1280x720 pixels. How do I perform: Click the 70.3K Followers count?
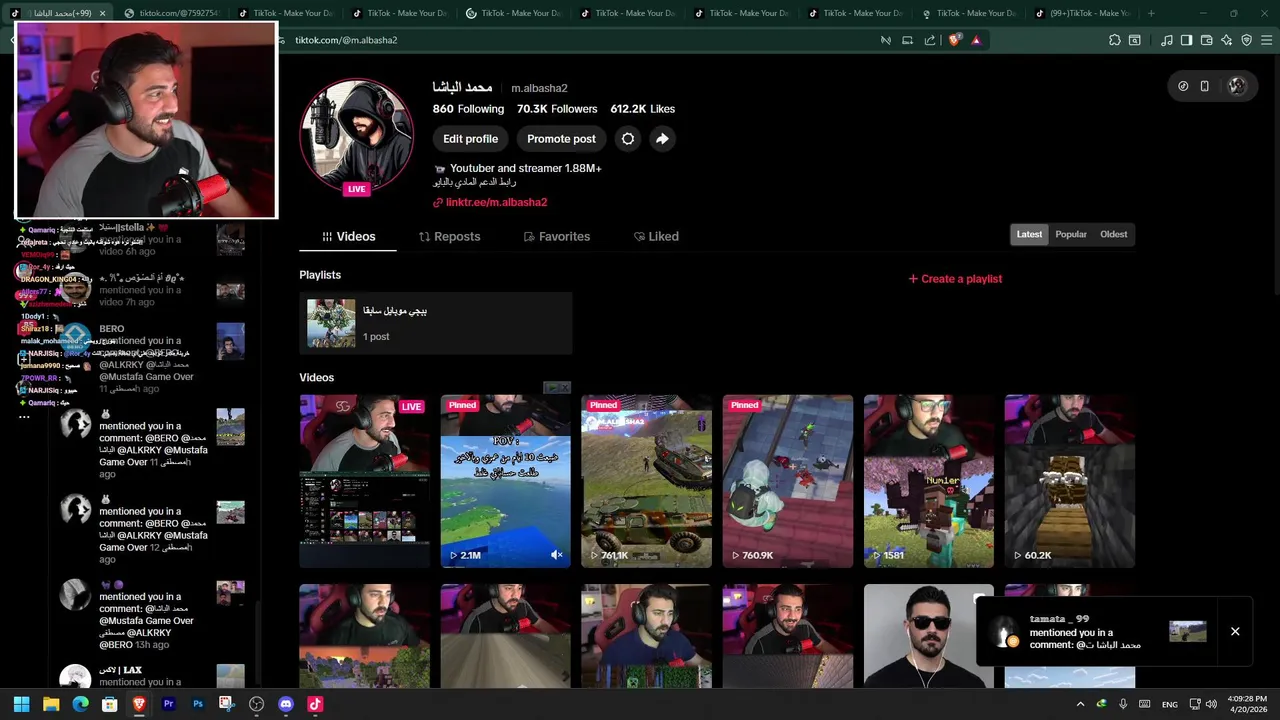point(557,109)
